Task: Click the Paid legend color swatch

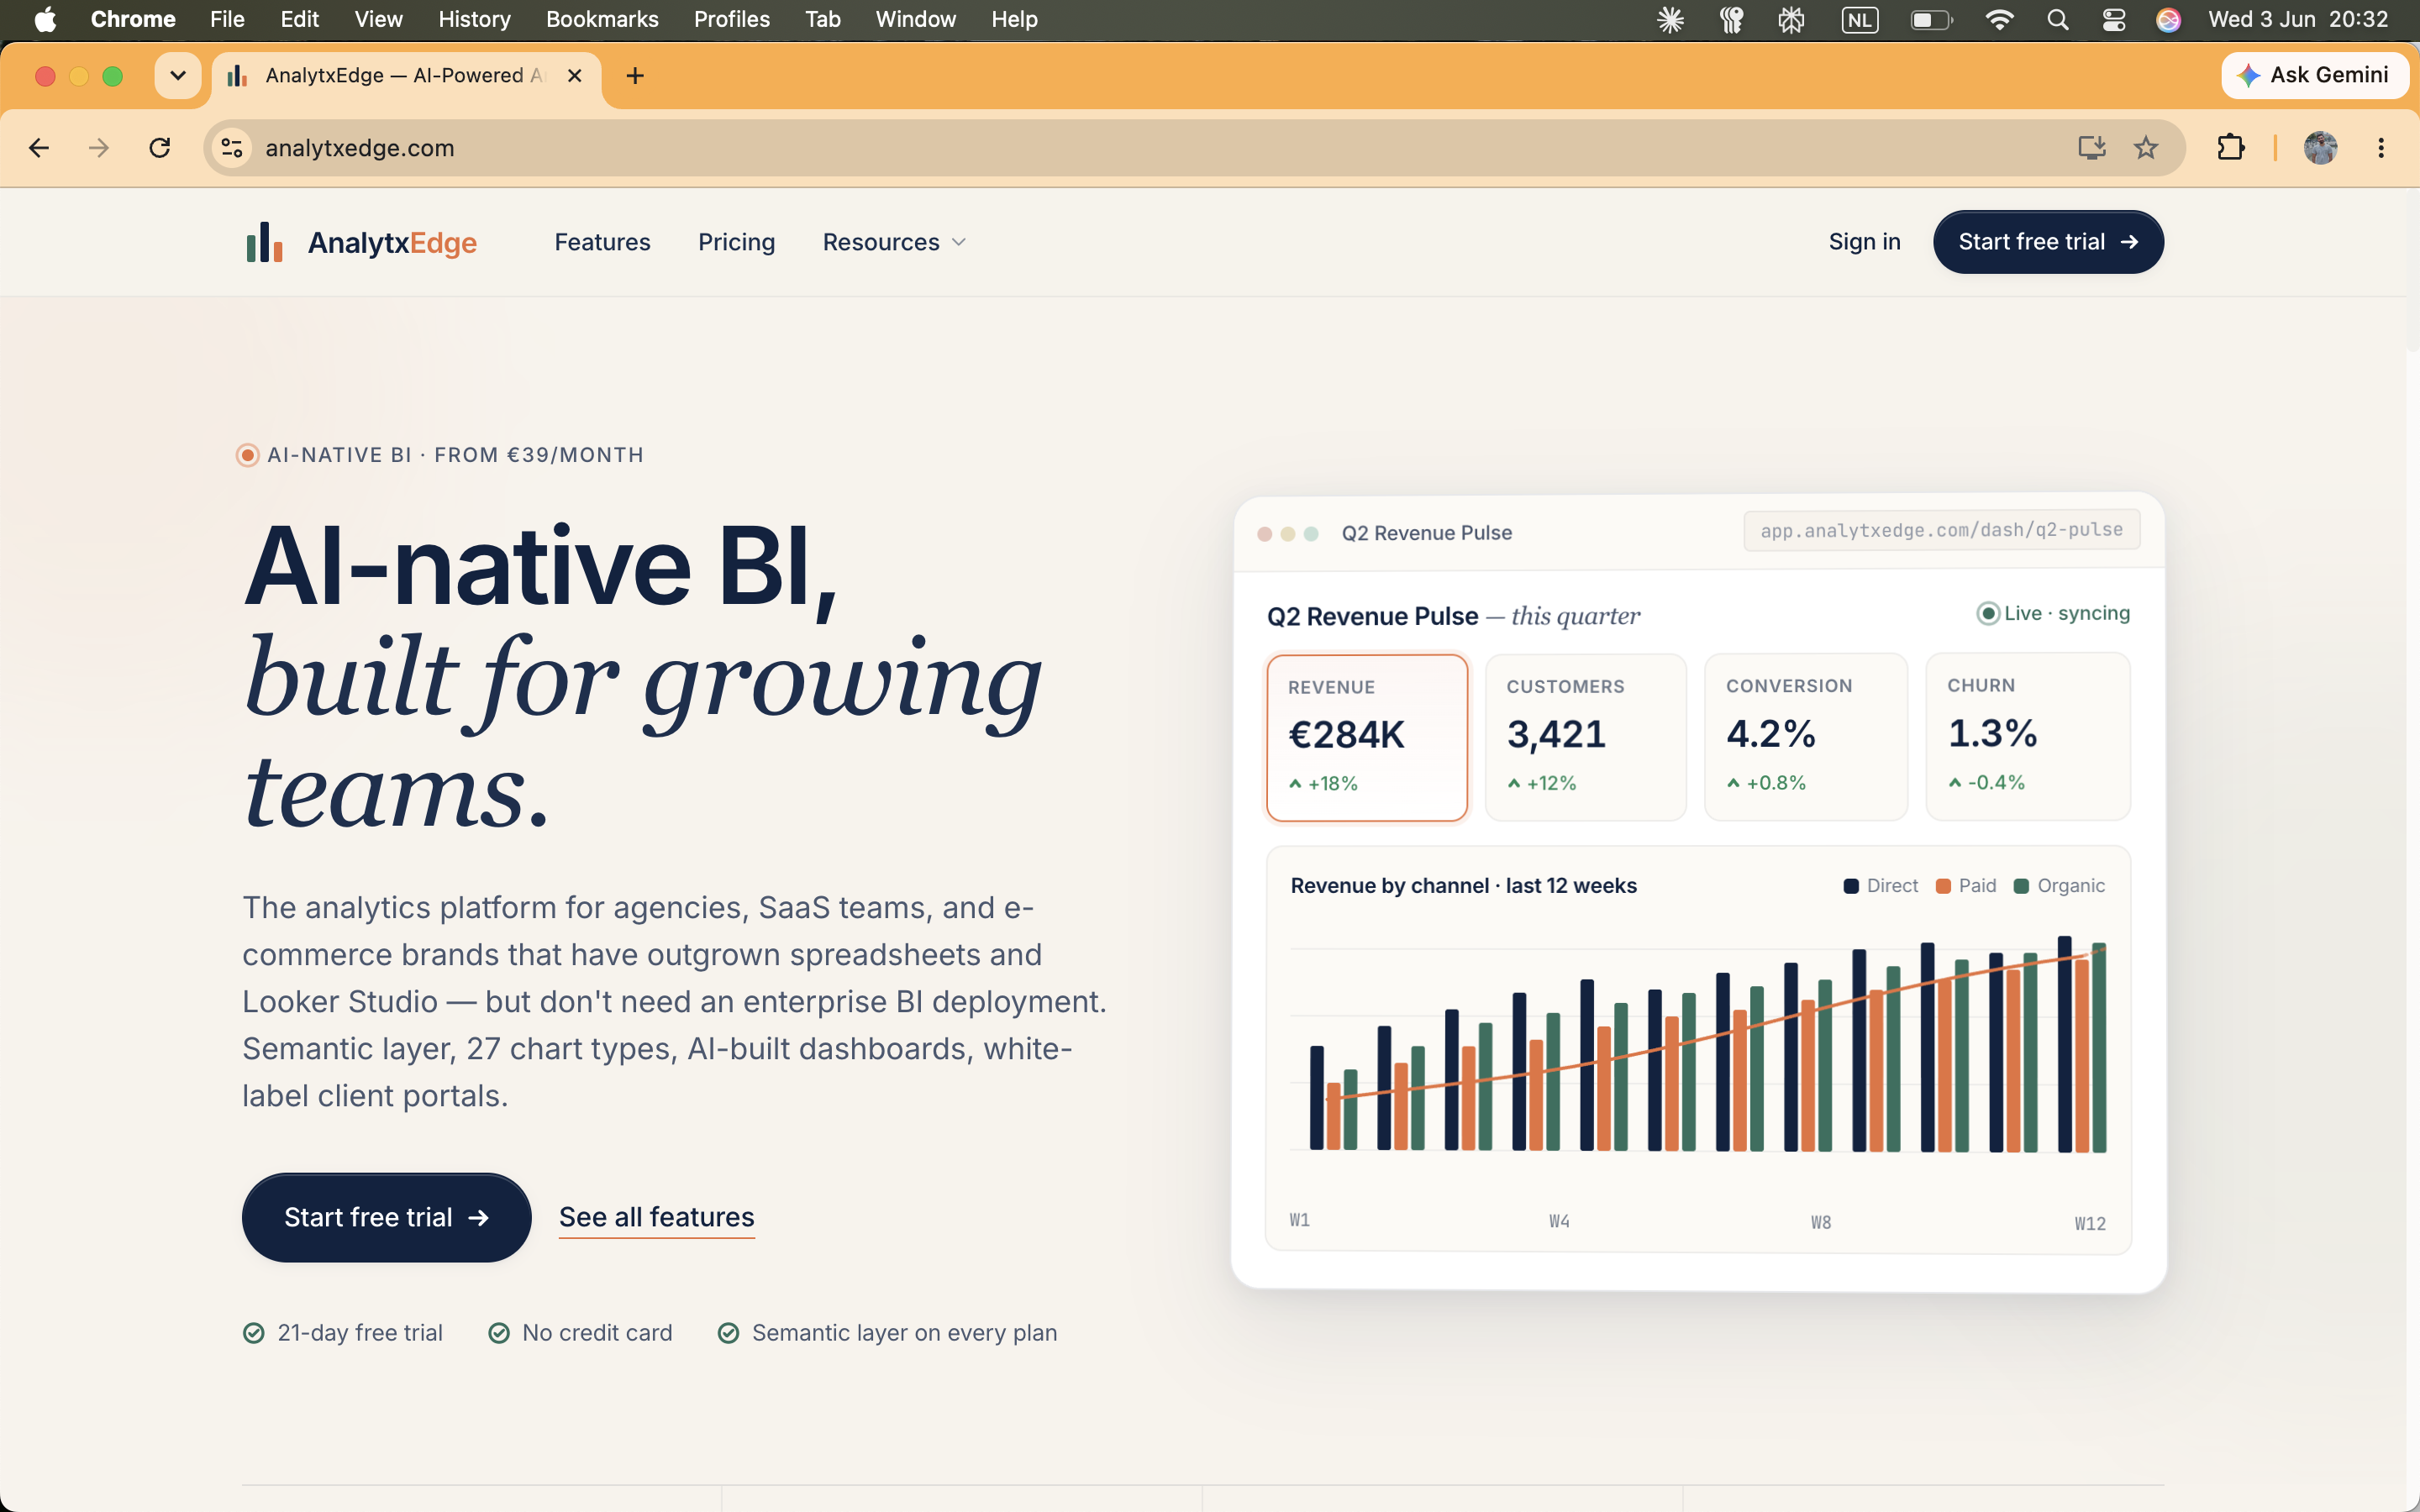Action: click(1943, 886)
